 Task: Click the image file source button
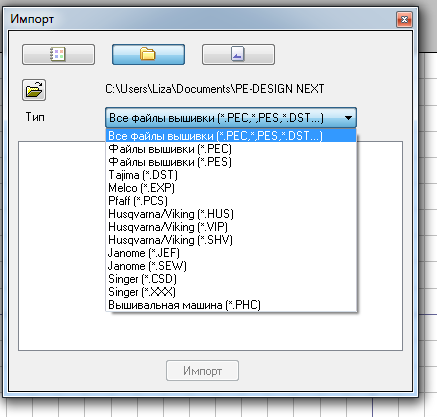(238, 54)
